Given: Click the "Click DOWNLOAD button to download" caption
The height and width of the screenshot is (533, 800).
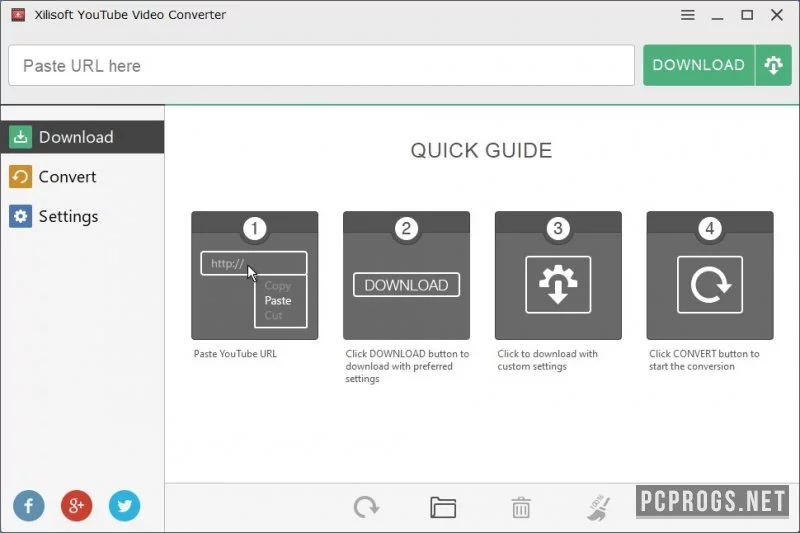Looking at the screenshot, I should pyautogui.click(x=407, y=366).
